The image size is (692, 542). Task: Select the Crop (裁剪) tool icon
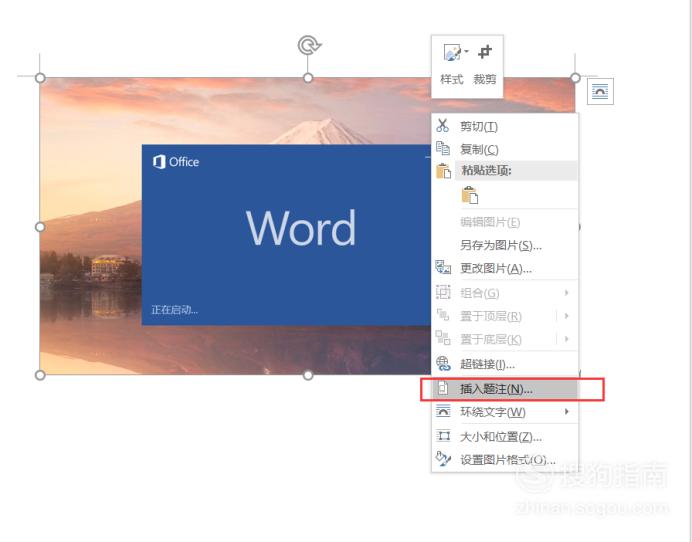pos(485,52)
